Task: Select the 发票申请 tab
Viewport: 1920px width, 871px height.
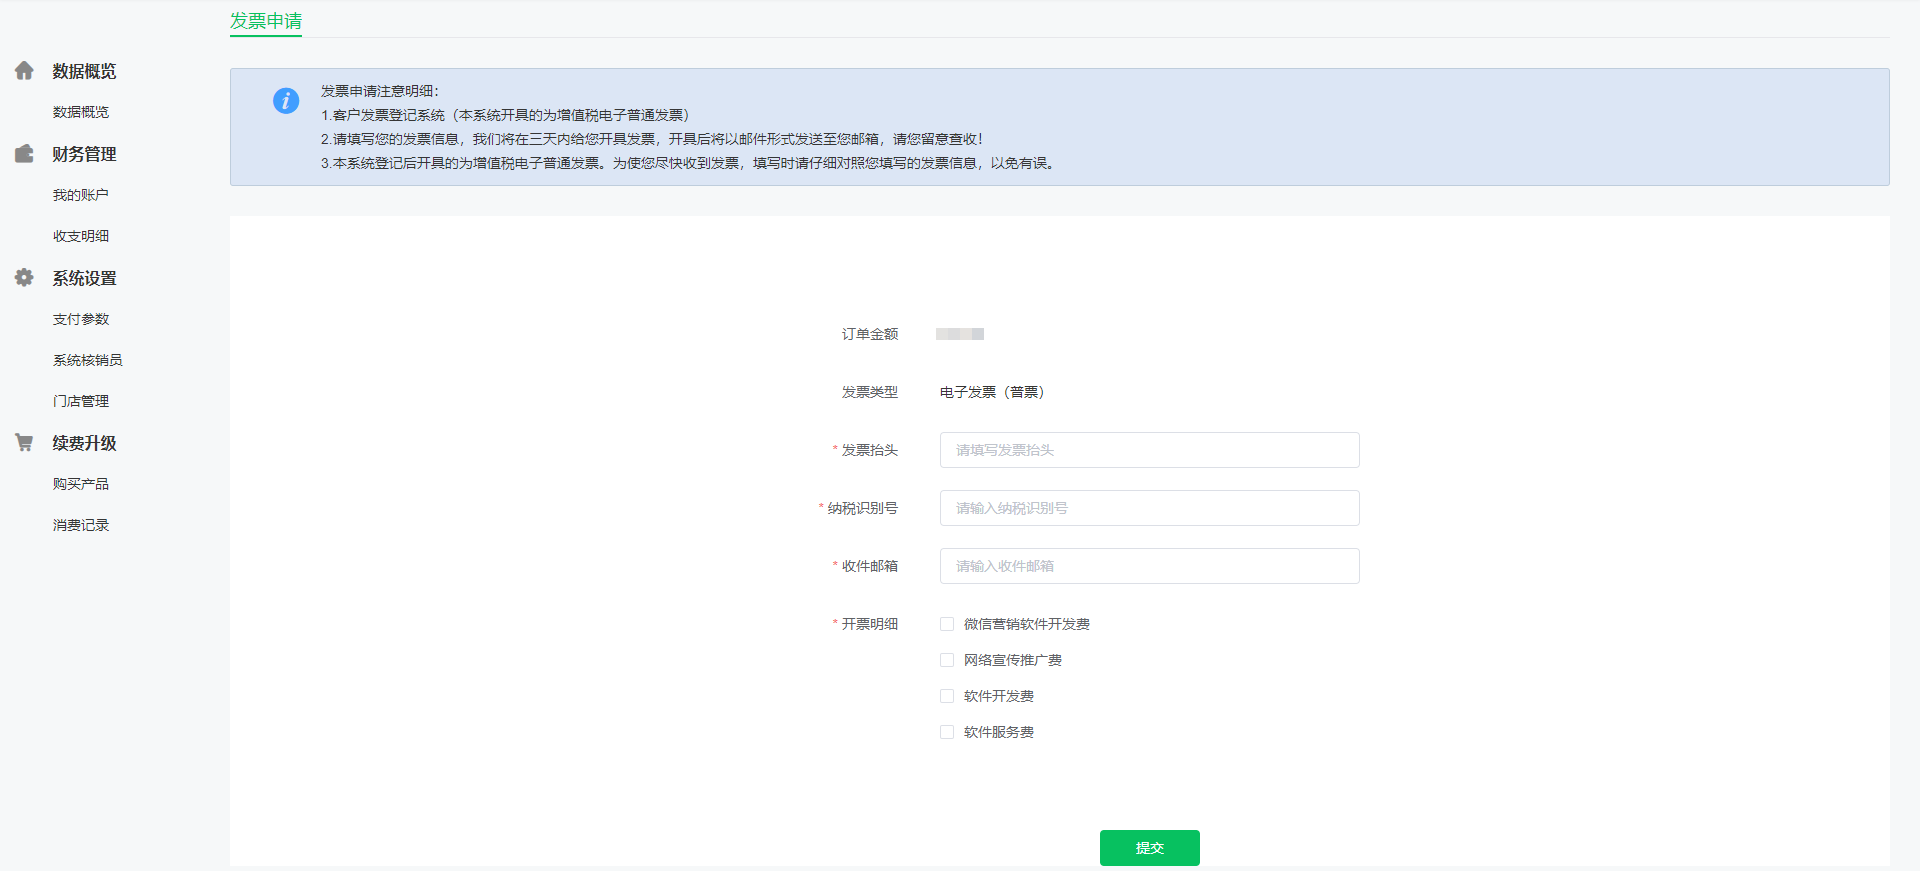Action: (x=266, y=21)
